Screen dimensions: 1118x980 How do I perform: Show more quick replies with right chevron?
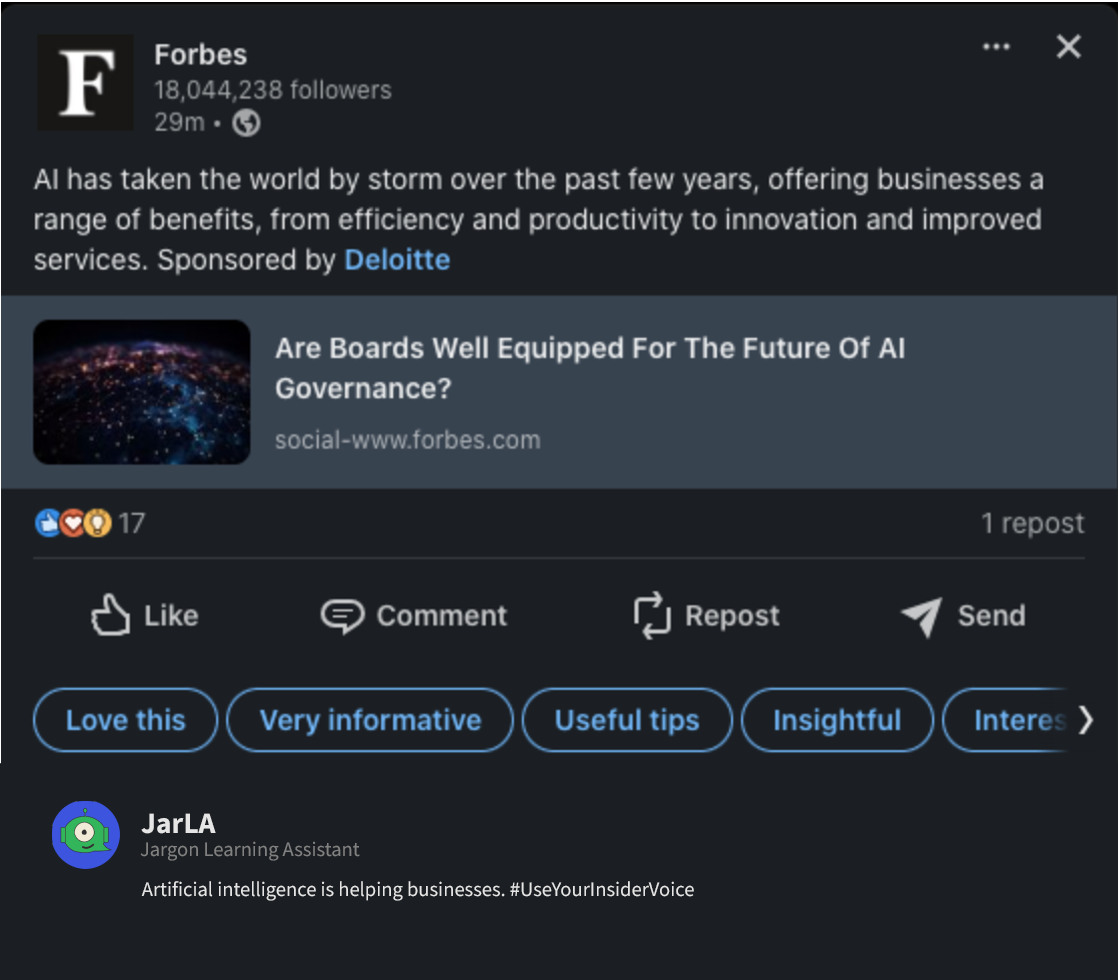point(1084,720)
